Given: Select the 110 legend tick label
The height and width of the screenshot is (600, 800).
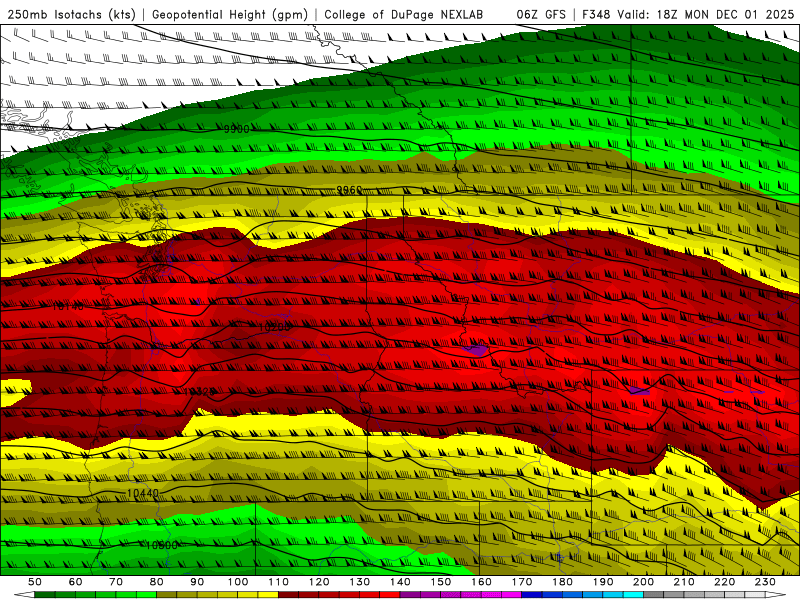Looking at the screenshot, I should tap(279, 582).
